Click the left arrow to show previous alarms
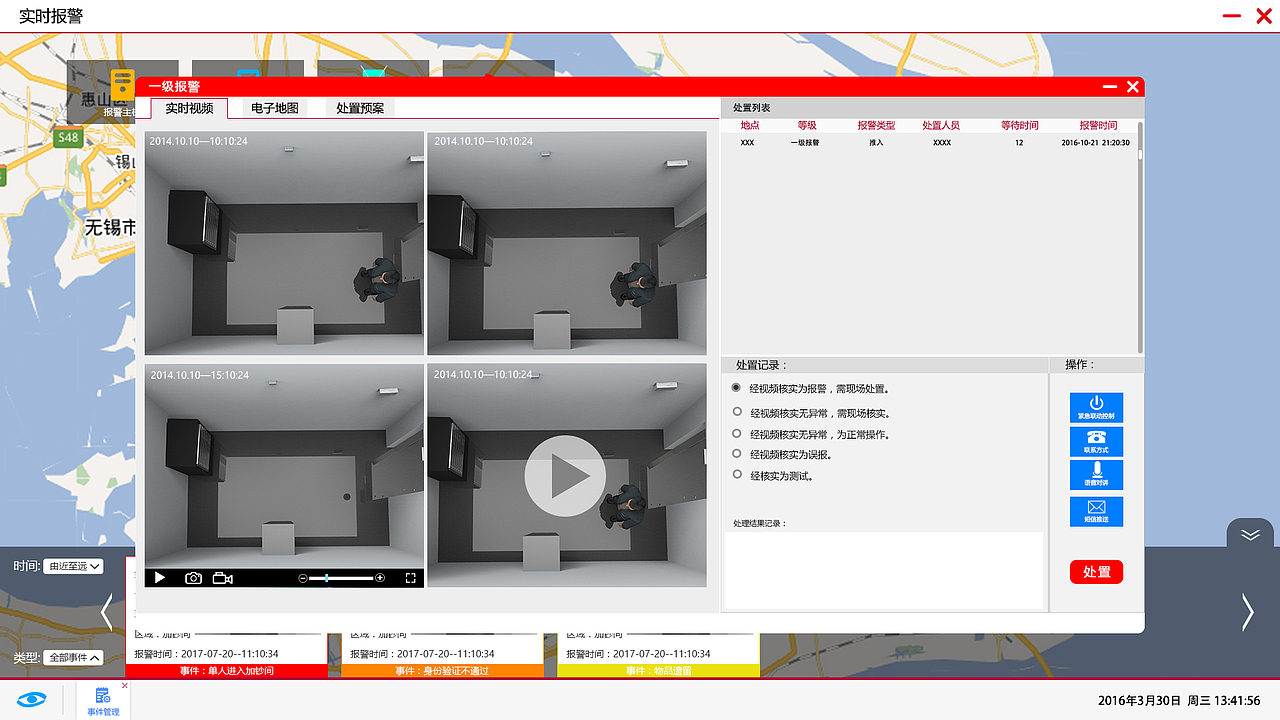Image resolution: width=1280 pixels, height=720 pixels. click(107, 612)
